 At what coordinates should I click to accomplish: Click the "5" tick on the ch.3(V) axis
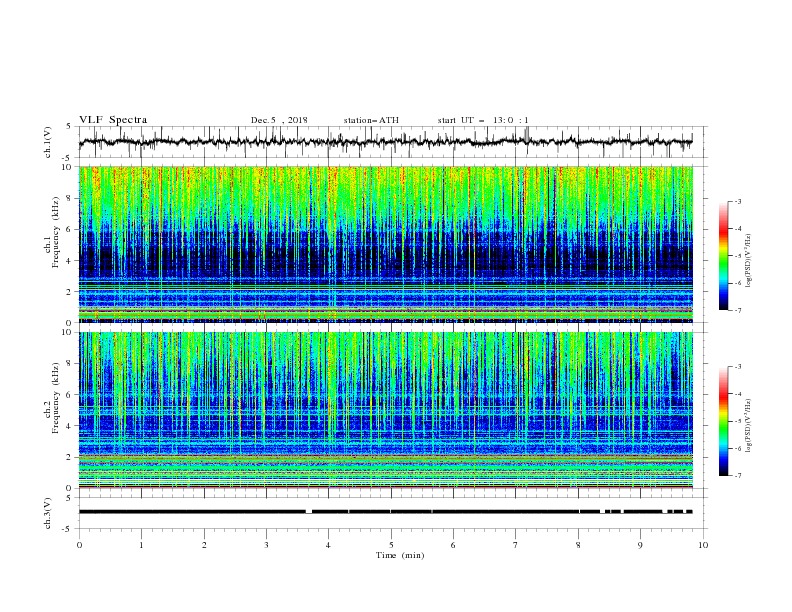coord(69,497)
